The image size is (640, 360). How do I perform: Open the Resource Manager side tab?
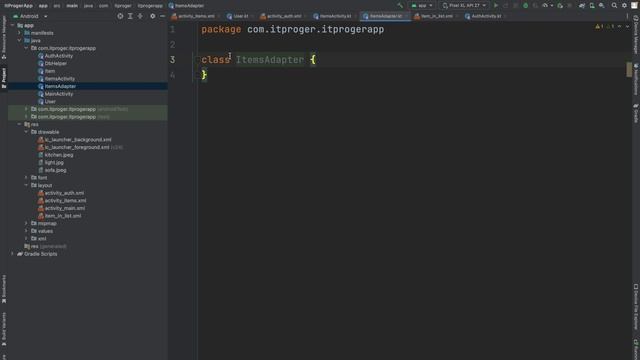4,38
